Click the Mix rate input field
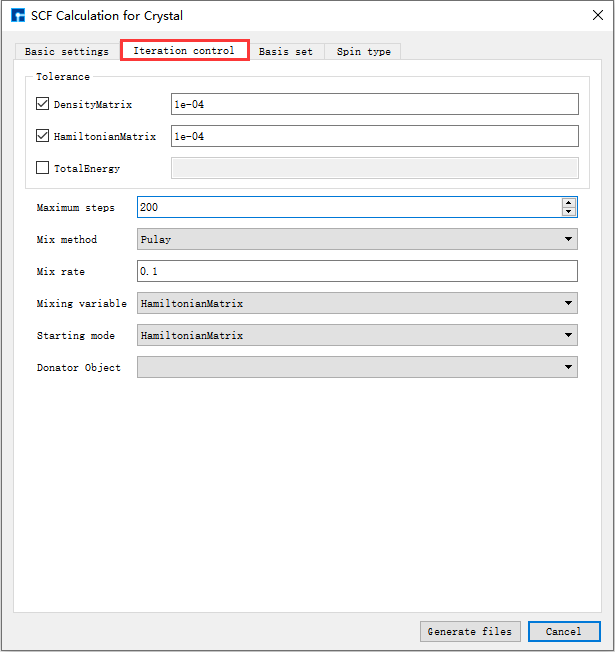The height and width of the screenshot is (652, 615). (x=357, y=271)
